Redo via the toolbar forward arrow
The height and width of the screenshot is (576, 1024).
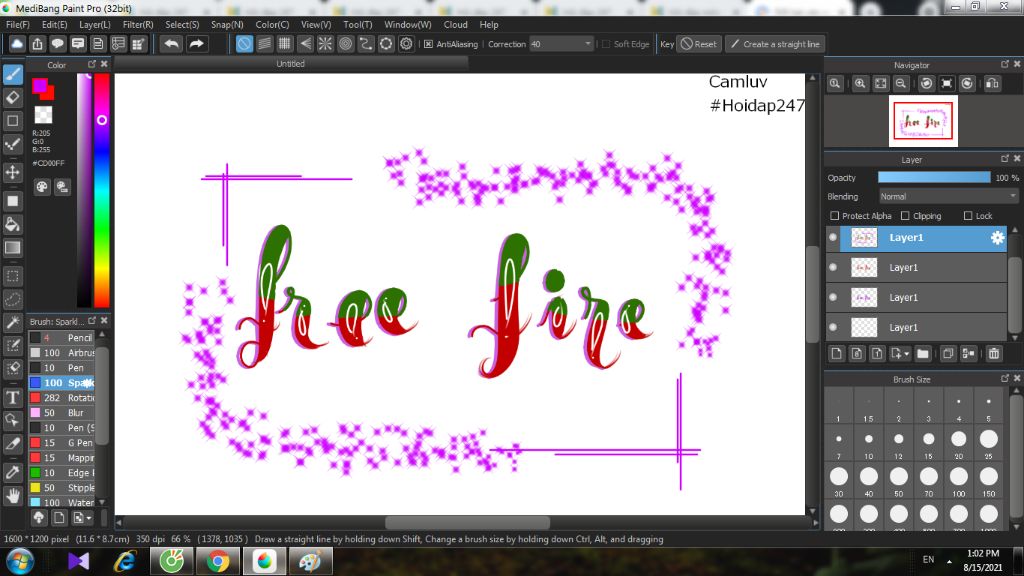pos(196,44)
